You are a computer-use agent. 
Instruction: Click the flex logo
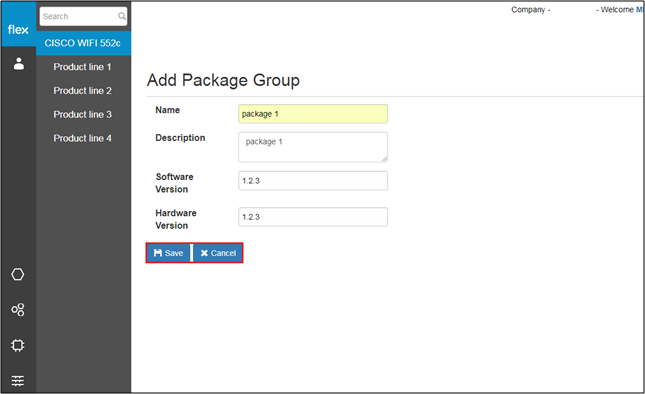[18, 29]
